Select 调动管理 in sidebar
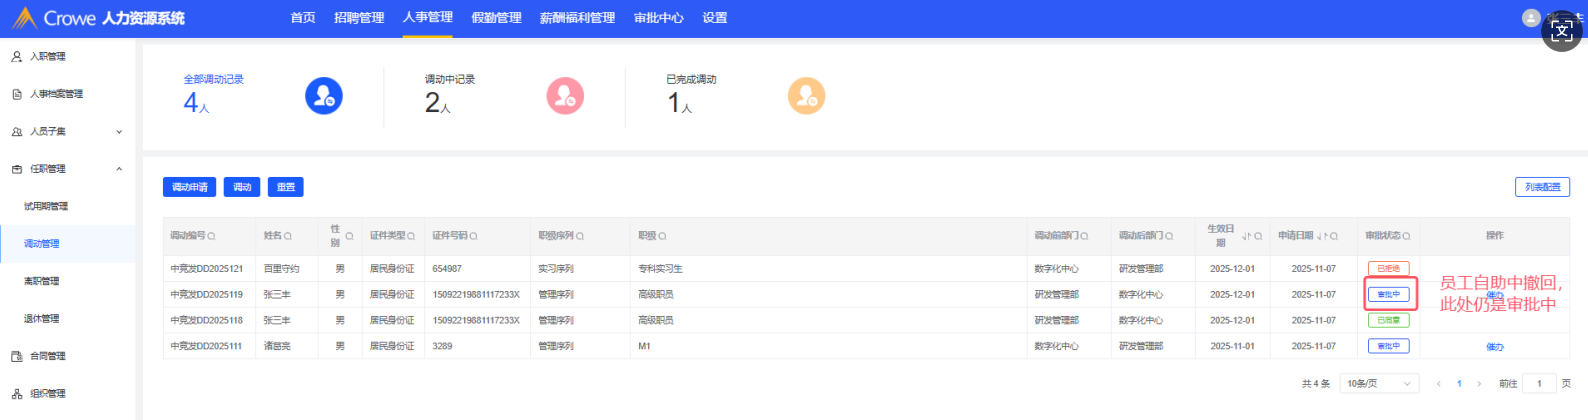Viewport: 1588px width, 420px height. (67, 244)
